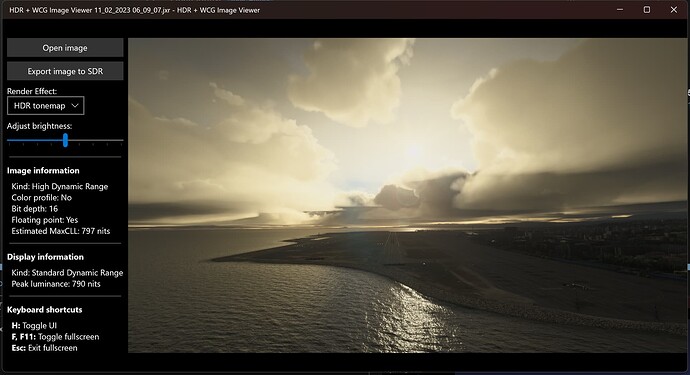Select the Display information heading
The height and width of the screenshot is (375, 690).
coord(45,257)
